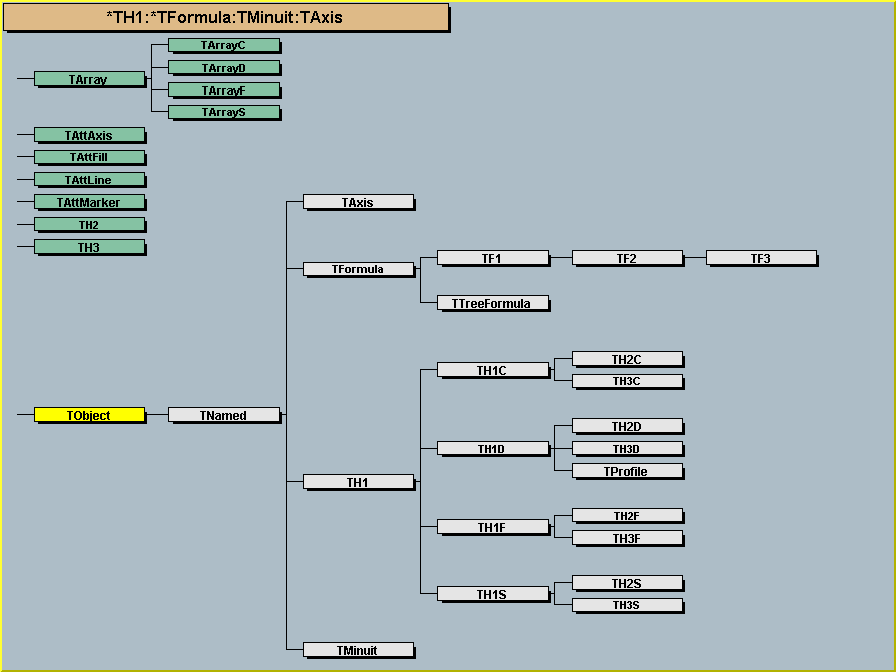Click the diagram title header bar
896x672 pixels.
coord(224,17)
